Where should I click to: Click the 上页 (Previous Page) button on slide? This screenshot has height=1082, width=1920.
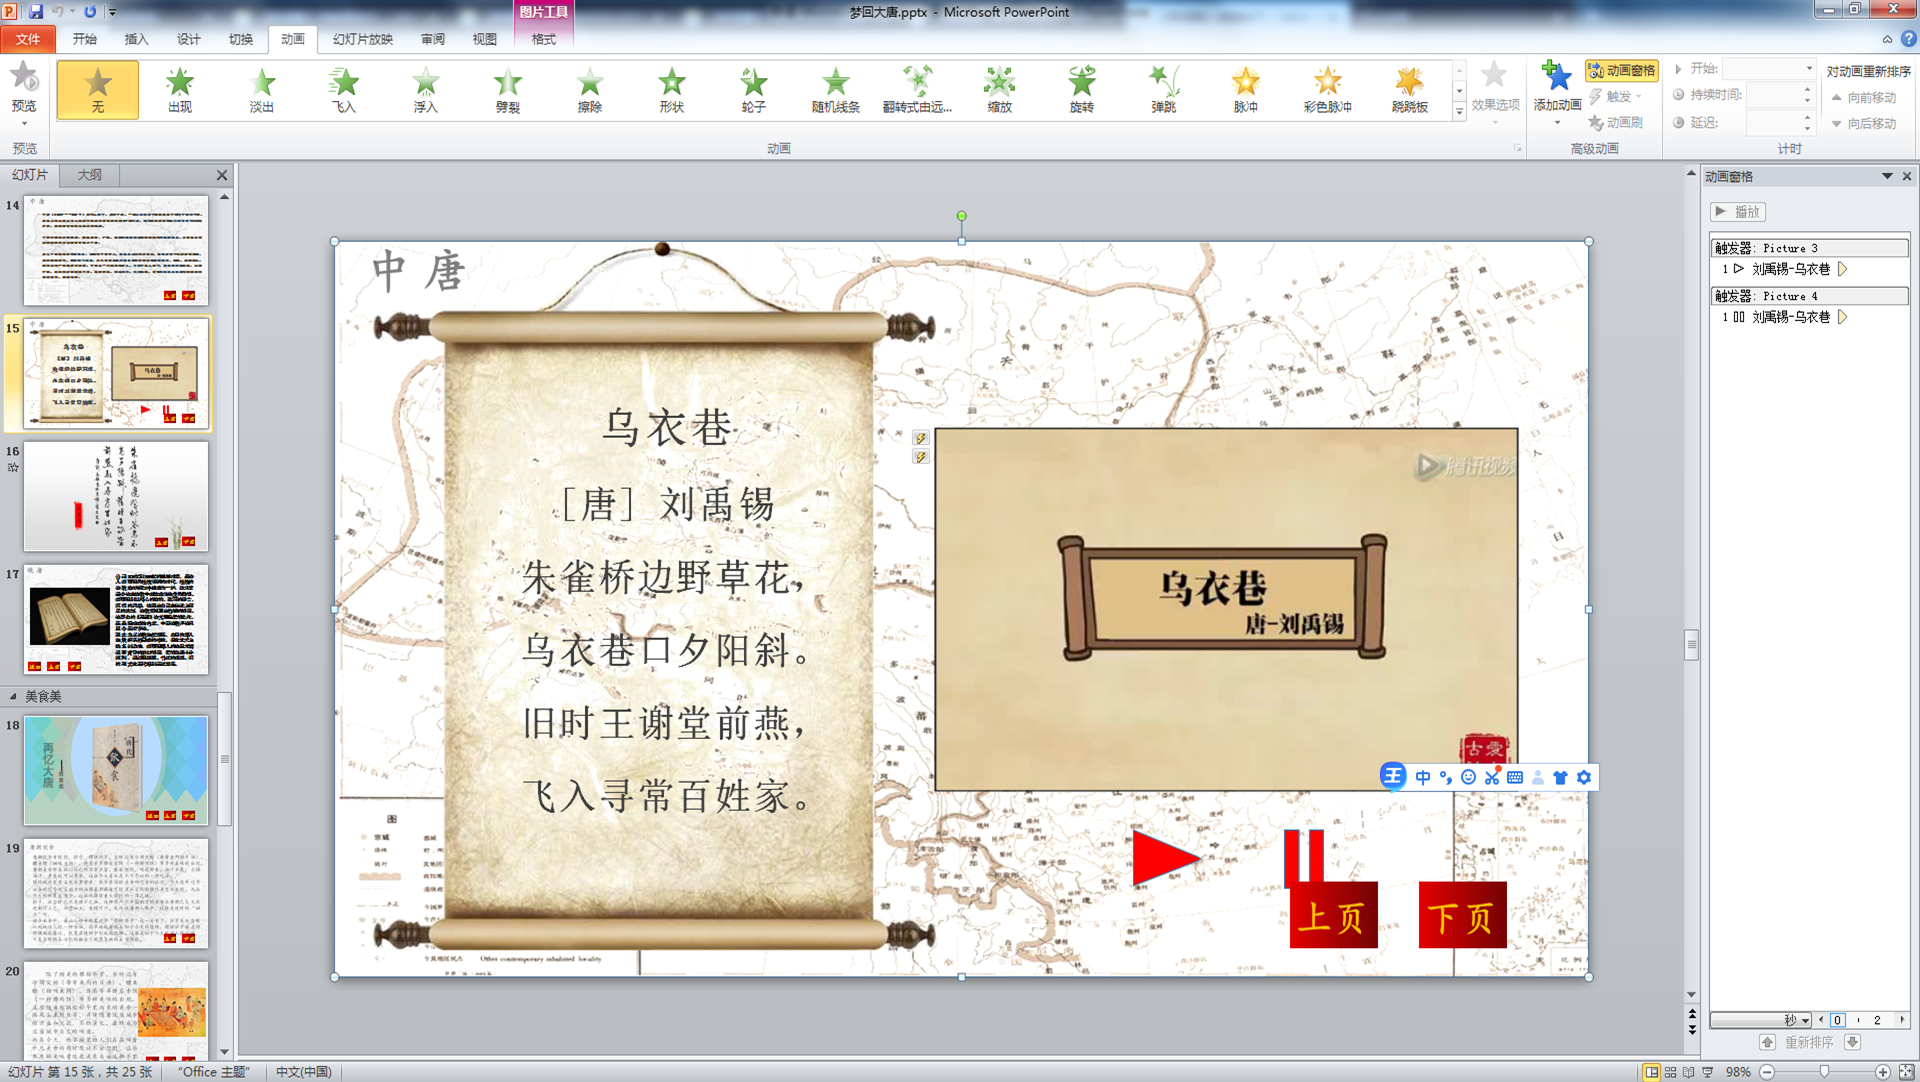pyautogui.click(x=1333, y=915)
